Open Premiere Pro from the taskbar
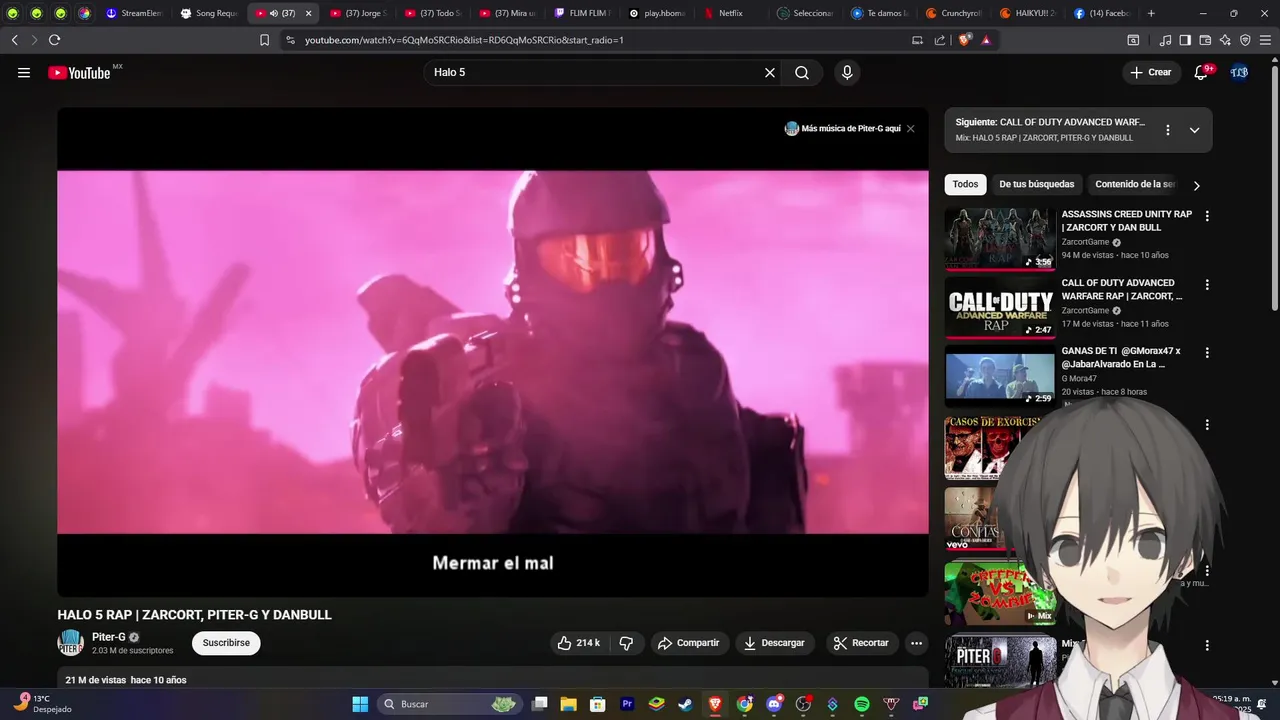 [627, 704]
